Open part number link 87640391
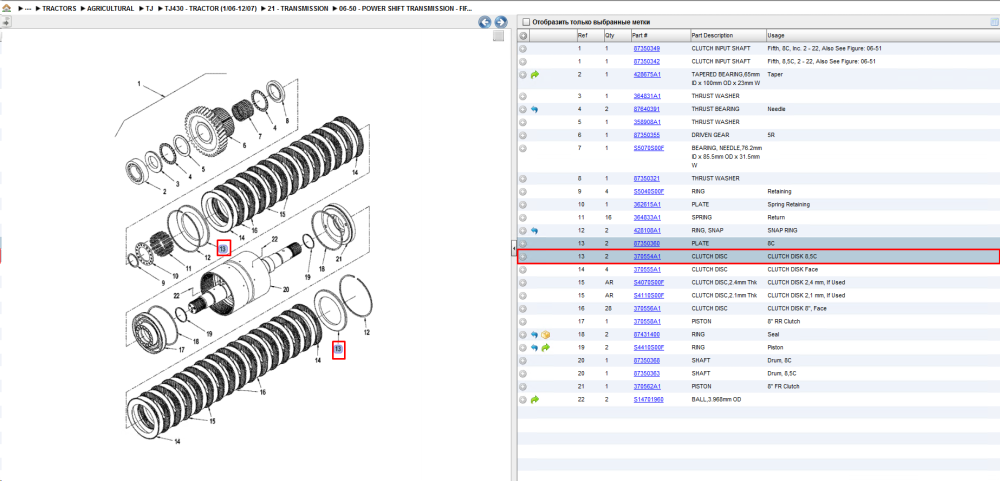The width and height of the screenshot is (1000, 481). coord(647,109)
